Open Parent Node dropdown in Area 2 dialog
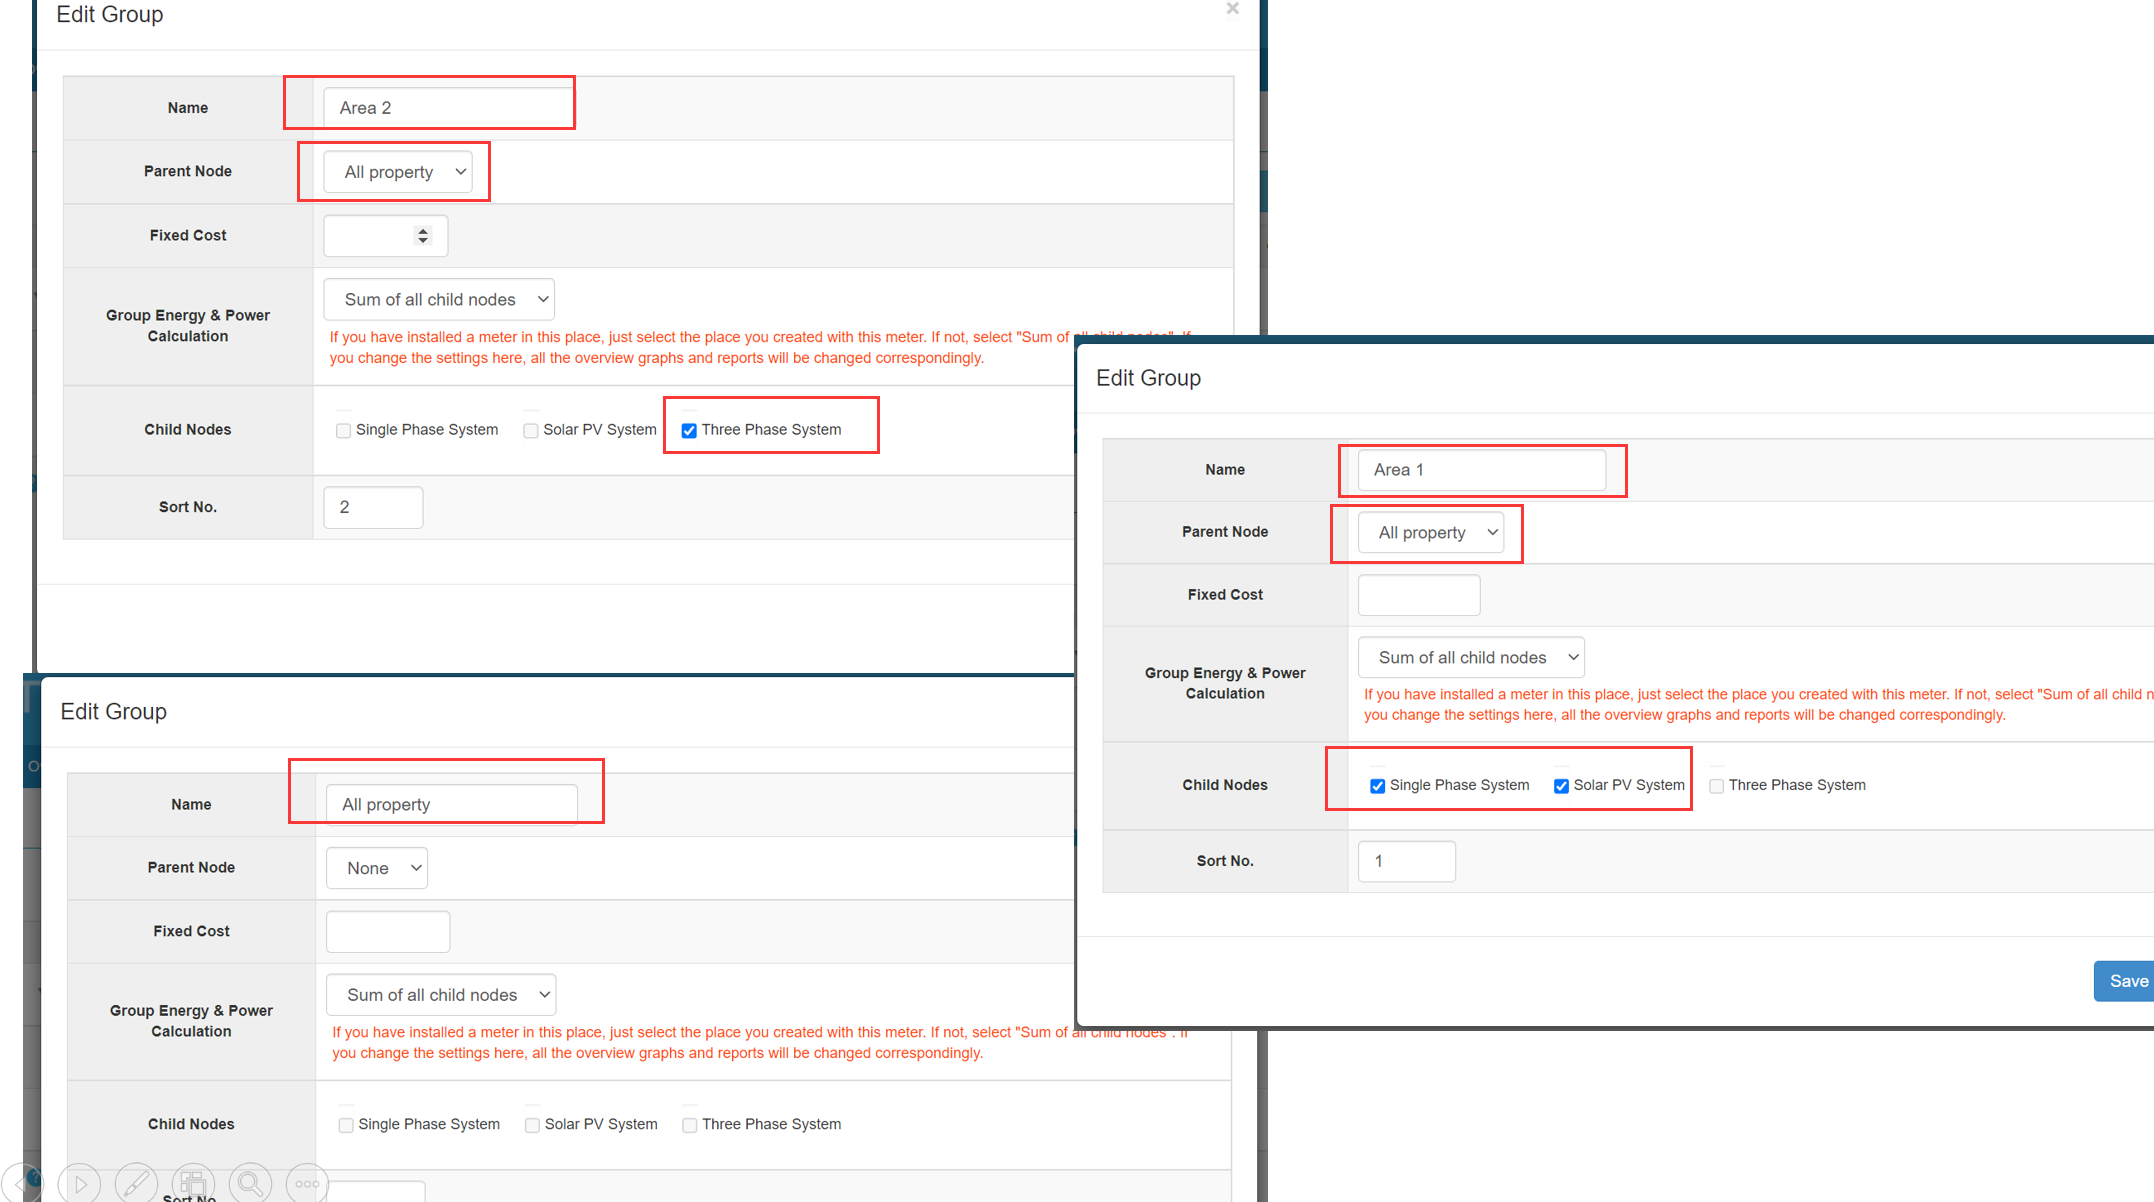This screenshot has height=1202, width=2154. click(x=397, y=172)
